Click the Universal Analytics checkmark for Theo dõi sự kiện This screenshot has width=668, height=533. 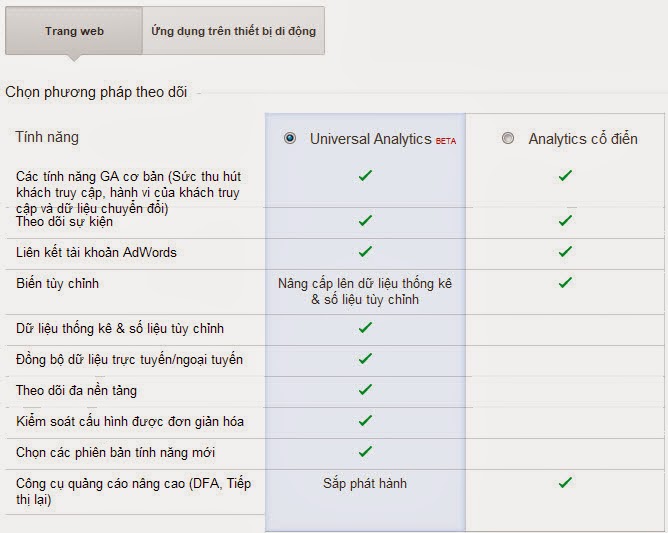click(x=365, y=220)
